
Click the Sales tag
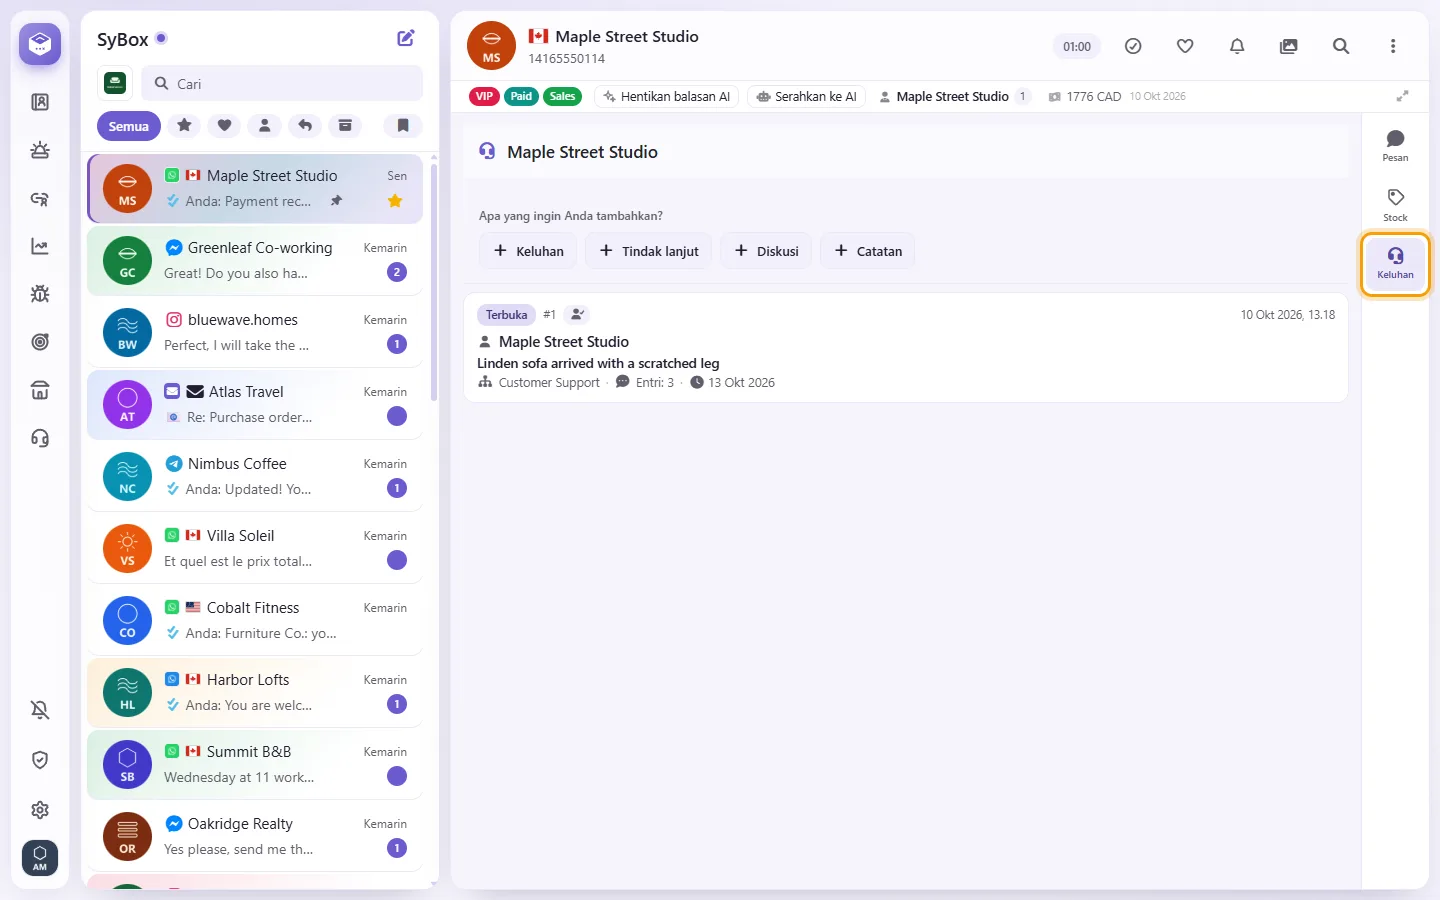(x=563, y=96)
